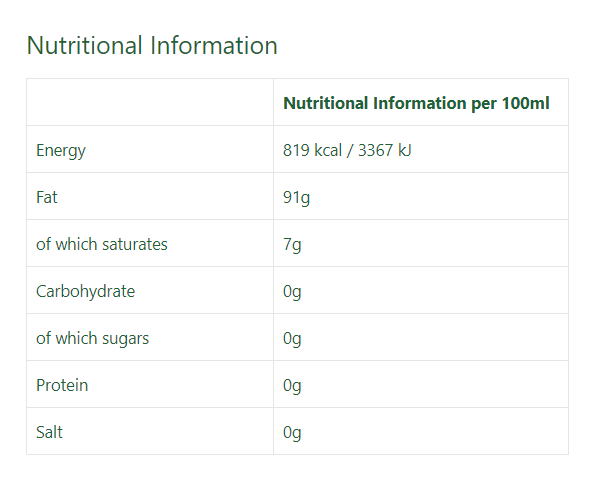
Task: Click the Protein row label
Action: (62, 385)
